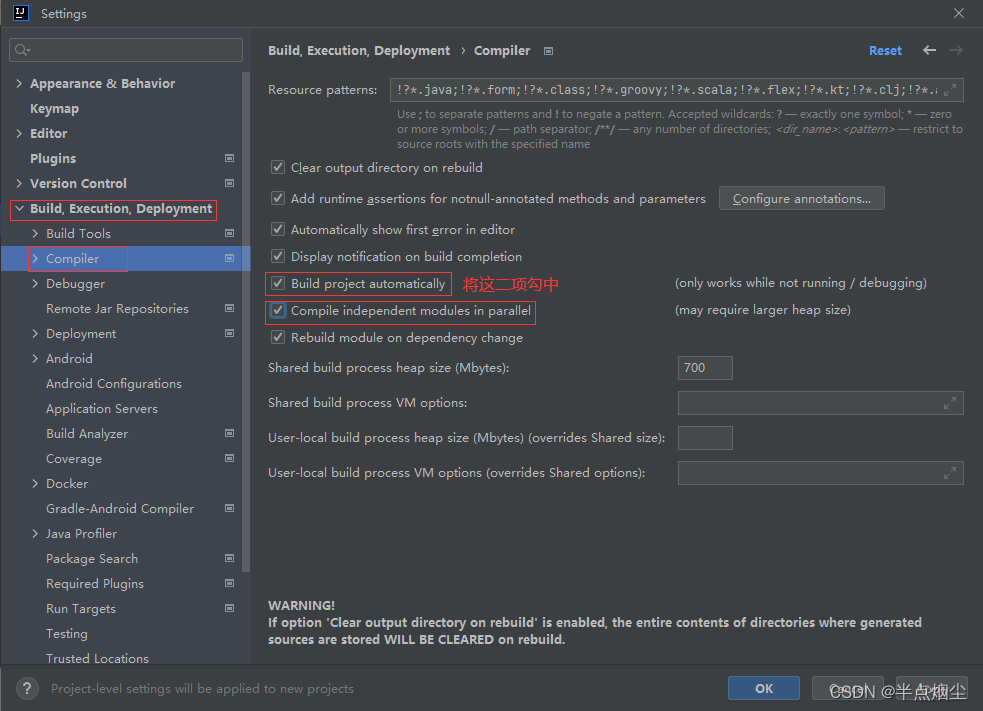Expand the Build Tools node
Image resolution: width=983 pixels, height=711 pixels.
pos(35,233)
